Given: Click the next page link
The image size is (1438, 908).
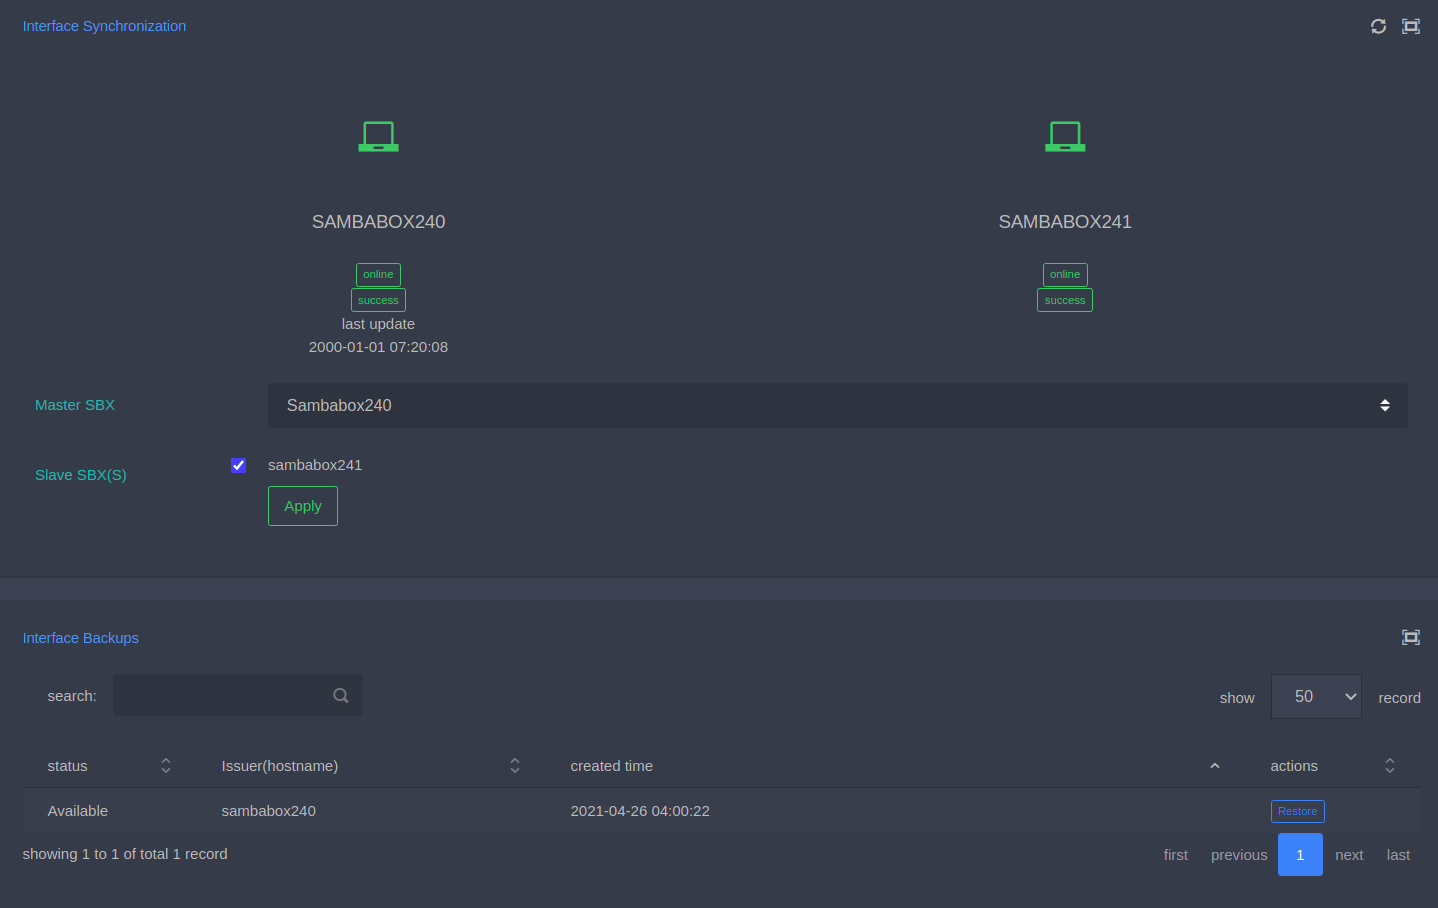Looking at the screenshot, I should [x=1348, y=854].
